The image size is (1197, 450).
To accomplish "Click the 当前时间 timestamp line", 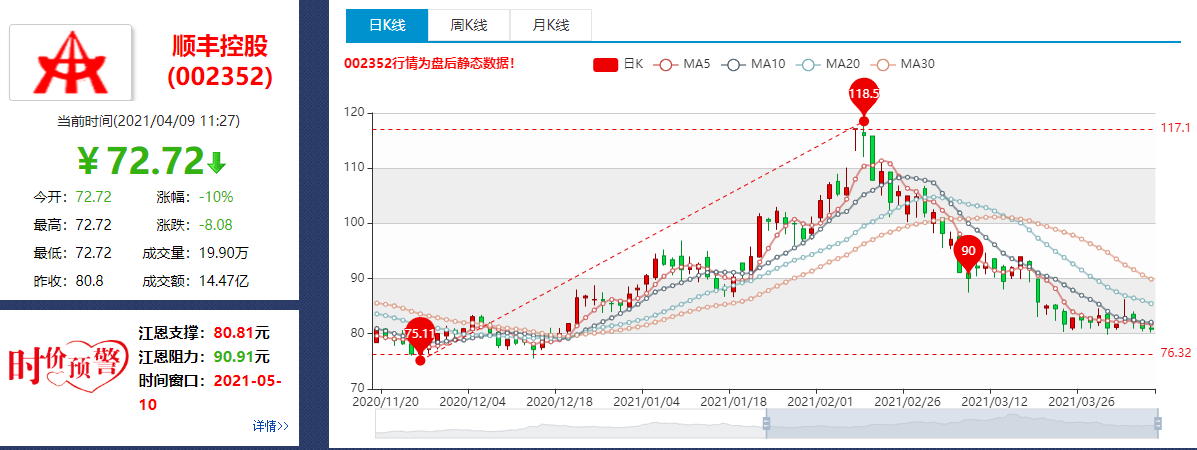I will click(150, 121).
